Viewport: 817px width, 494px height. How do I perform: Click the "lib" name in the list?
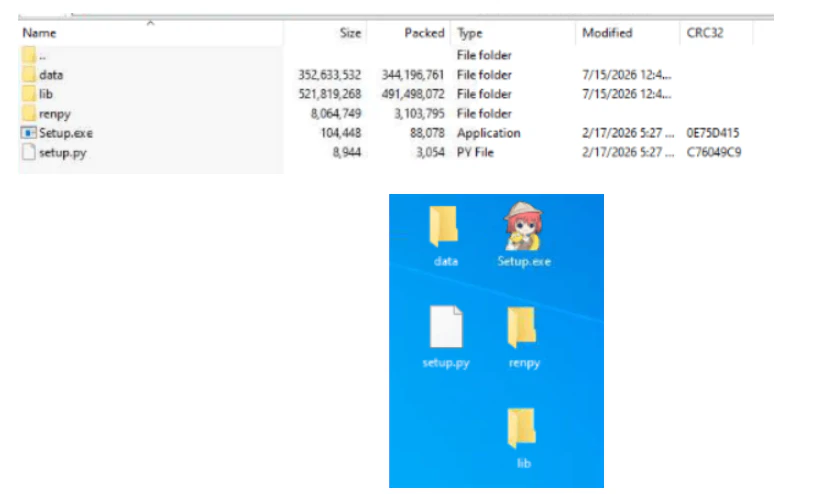tap(46, 94)
